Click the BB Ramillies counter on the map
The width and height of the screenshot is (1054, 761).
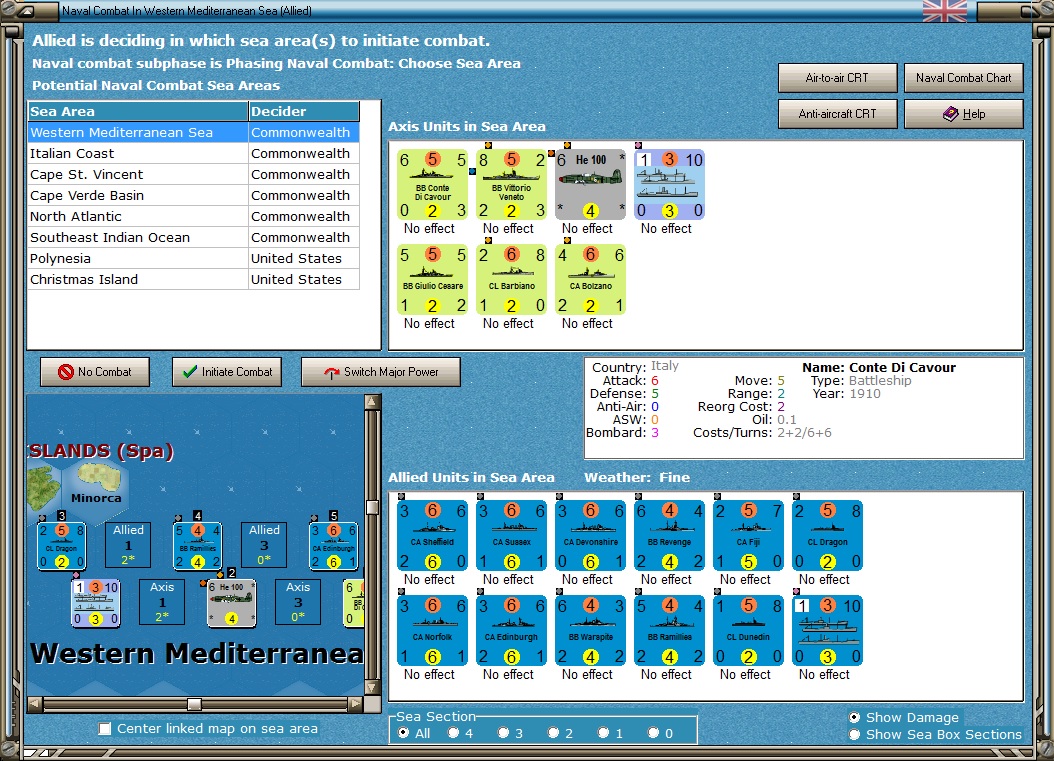[x=198, y=546]
